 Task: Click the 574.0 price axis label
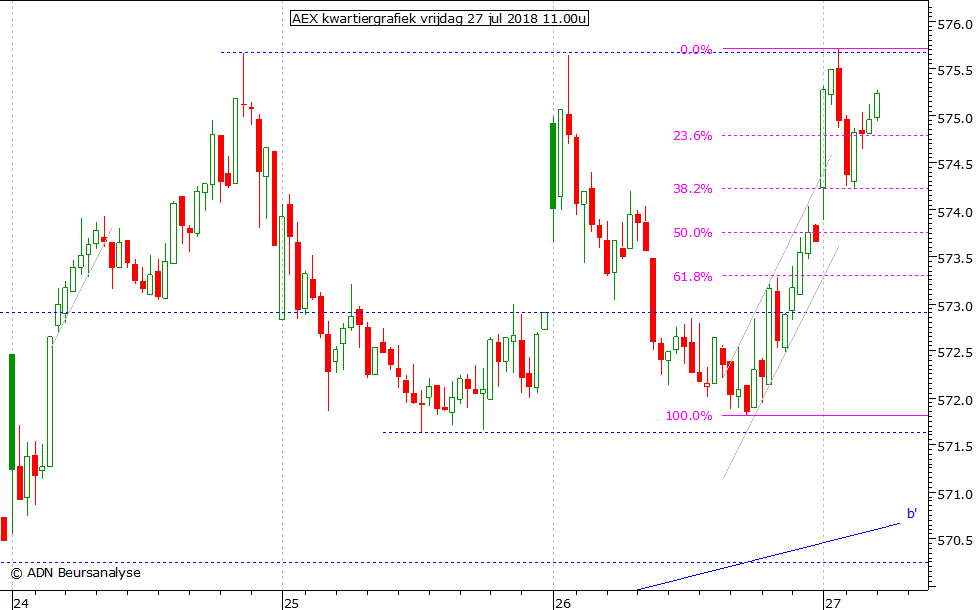click(x=954, y=212)
